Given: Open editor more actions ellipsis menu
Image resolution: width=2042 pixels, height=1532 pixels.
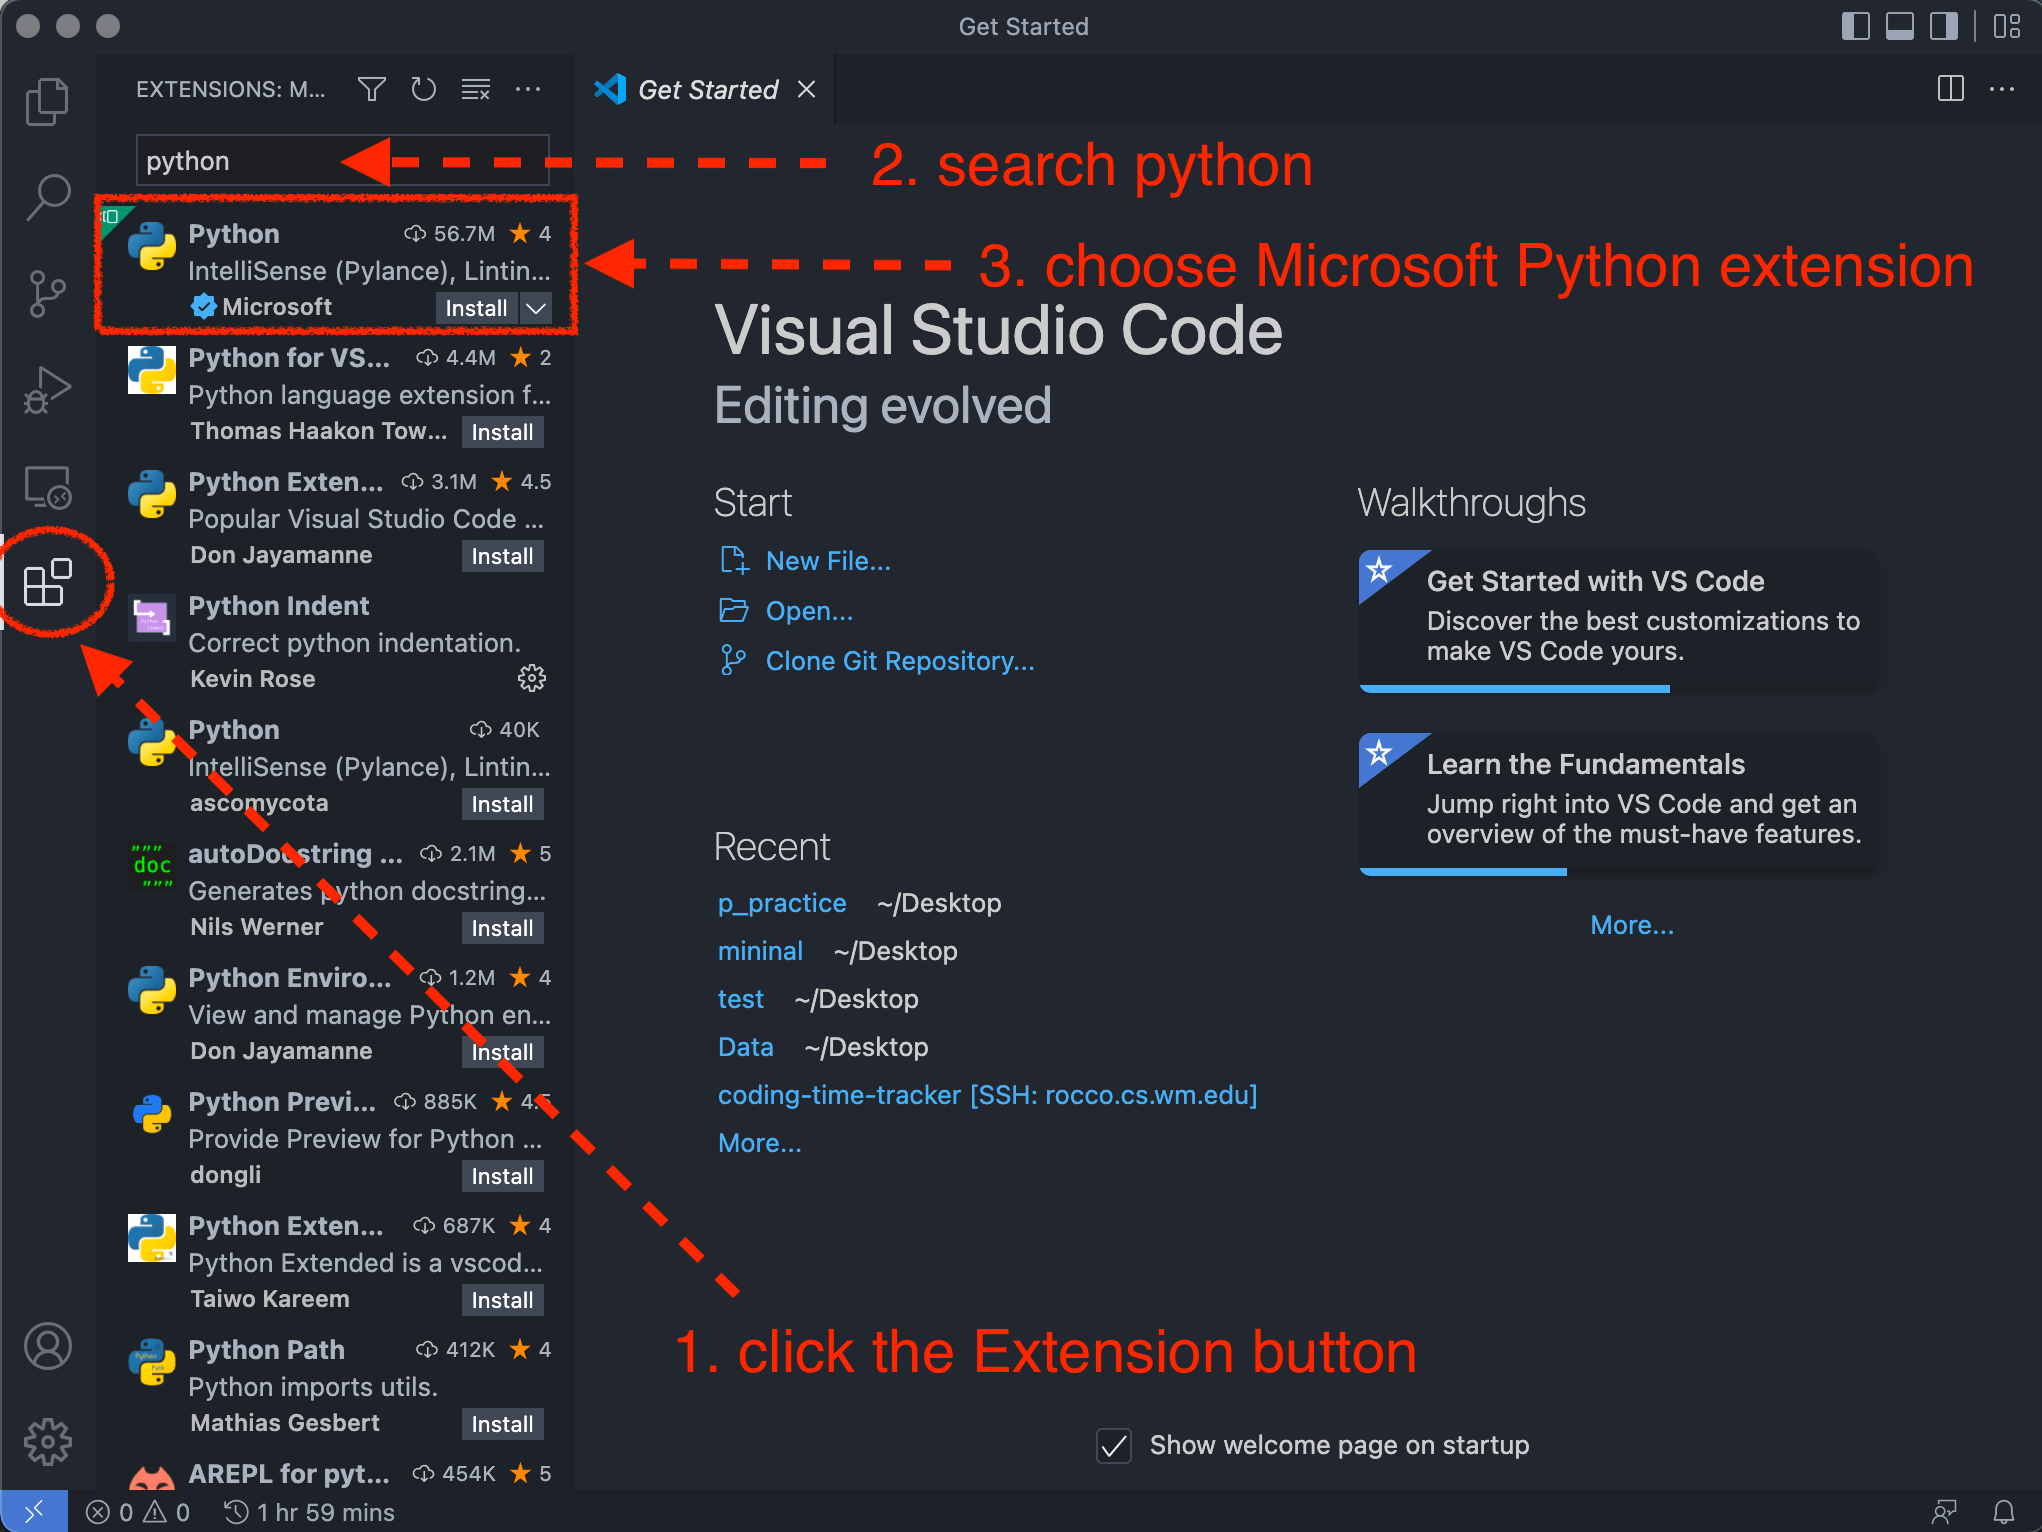Looking at the screenshot, I should (2002, 90).
